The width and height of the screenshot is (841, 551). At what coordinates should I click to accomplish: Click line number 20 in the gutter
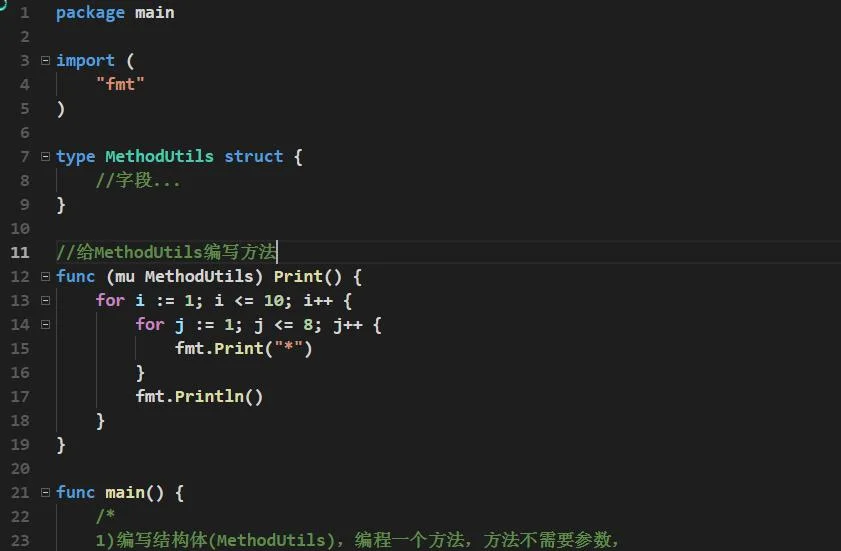tap(20, 469)
